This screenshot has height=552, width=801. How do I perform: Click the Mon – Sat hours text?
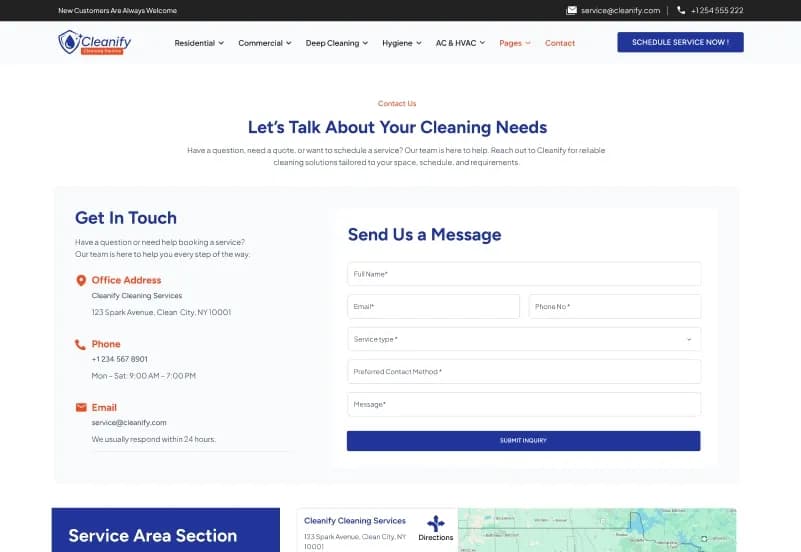tap(144, 376)
